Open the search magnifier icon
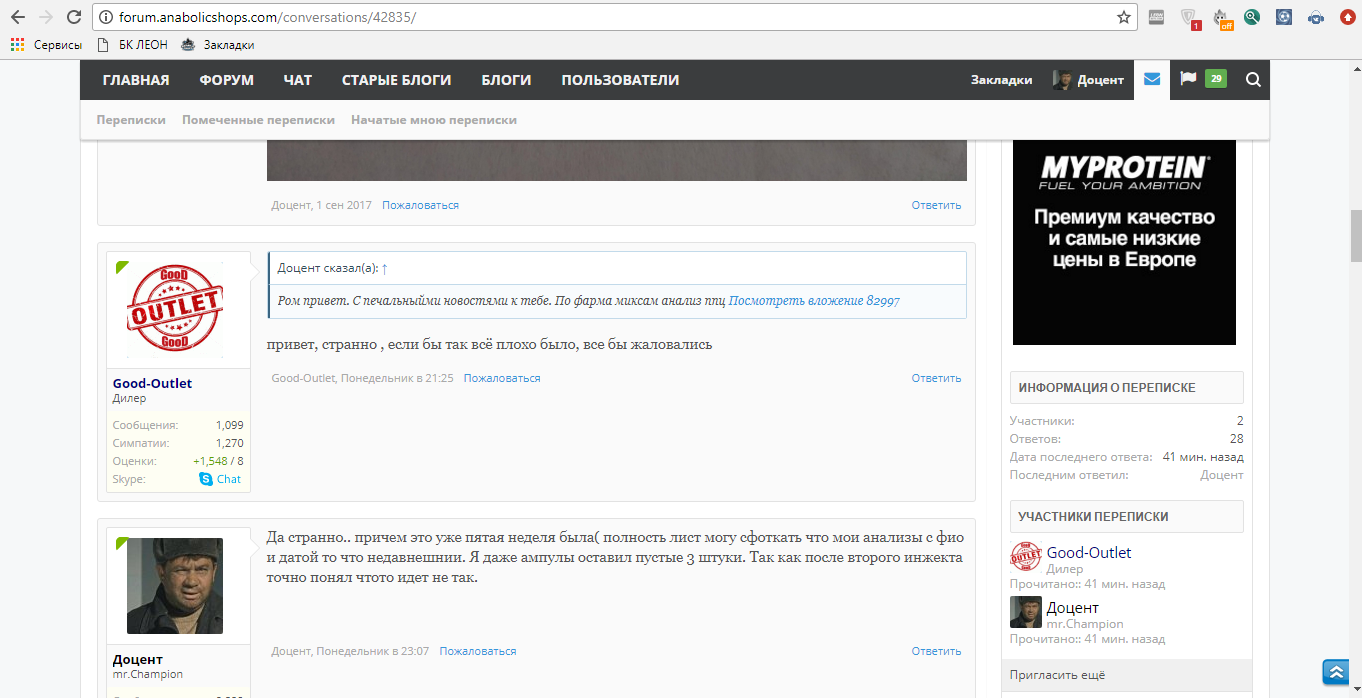This screenshot has height=698, width=1362. click(1253, 80)
